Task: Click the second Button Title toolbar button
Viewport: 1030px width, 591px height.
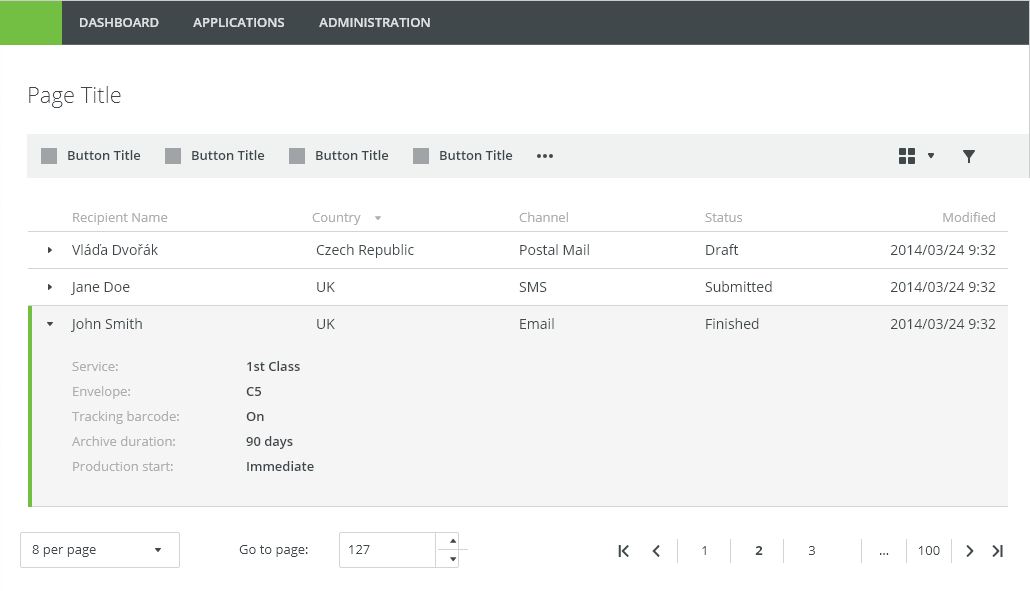Action: (215, 156)
